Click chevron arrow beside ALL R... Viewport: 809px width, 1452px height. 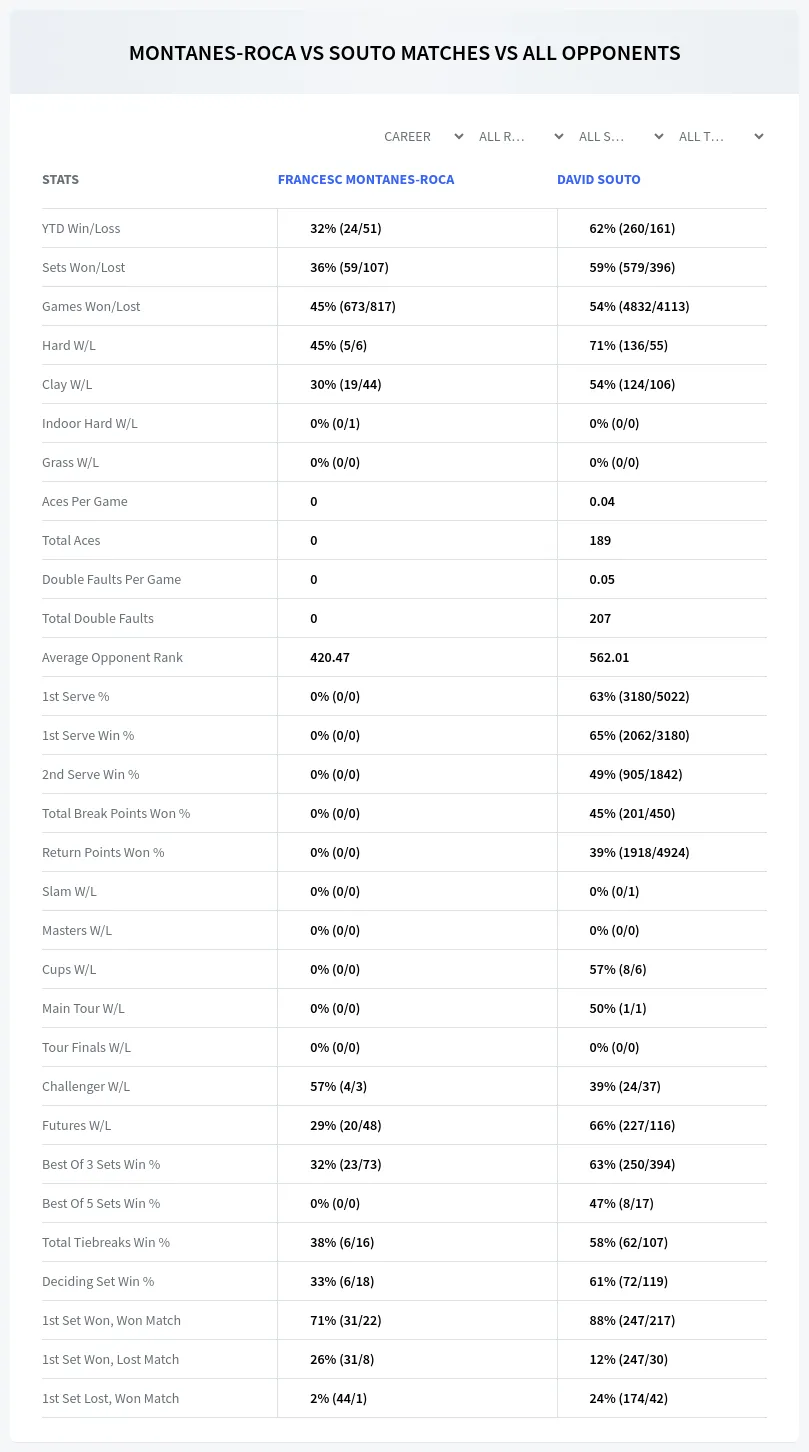(559, 136)
